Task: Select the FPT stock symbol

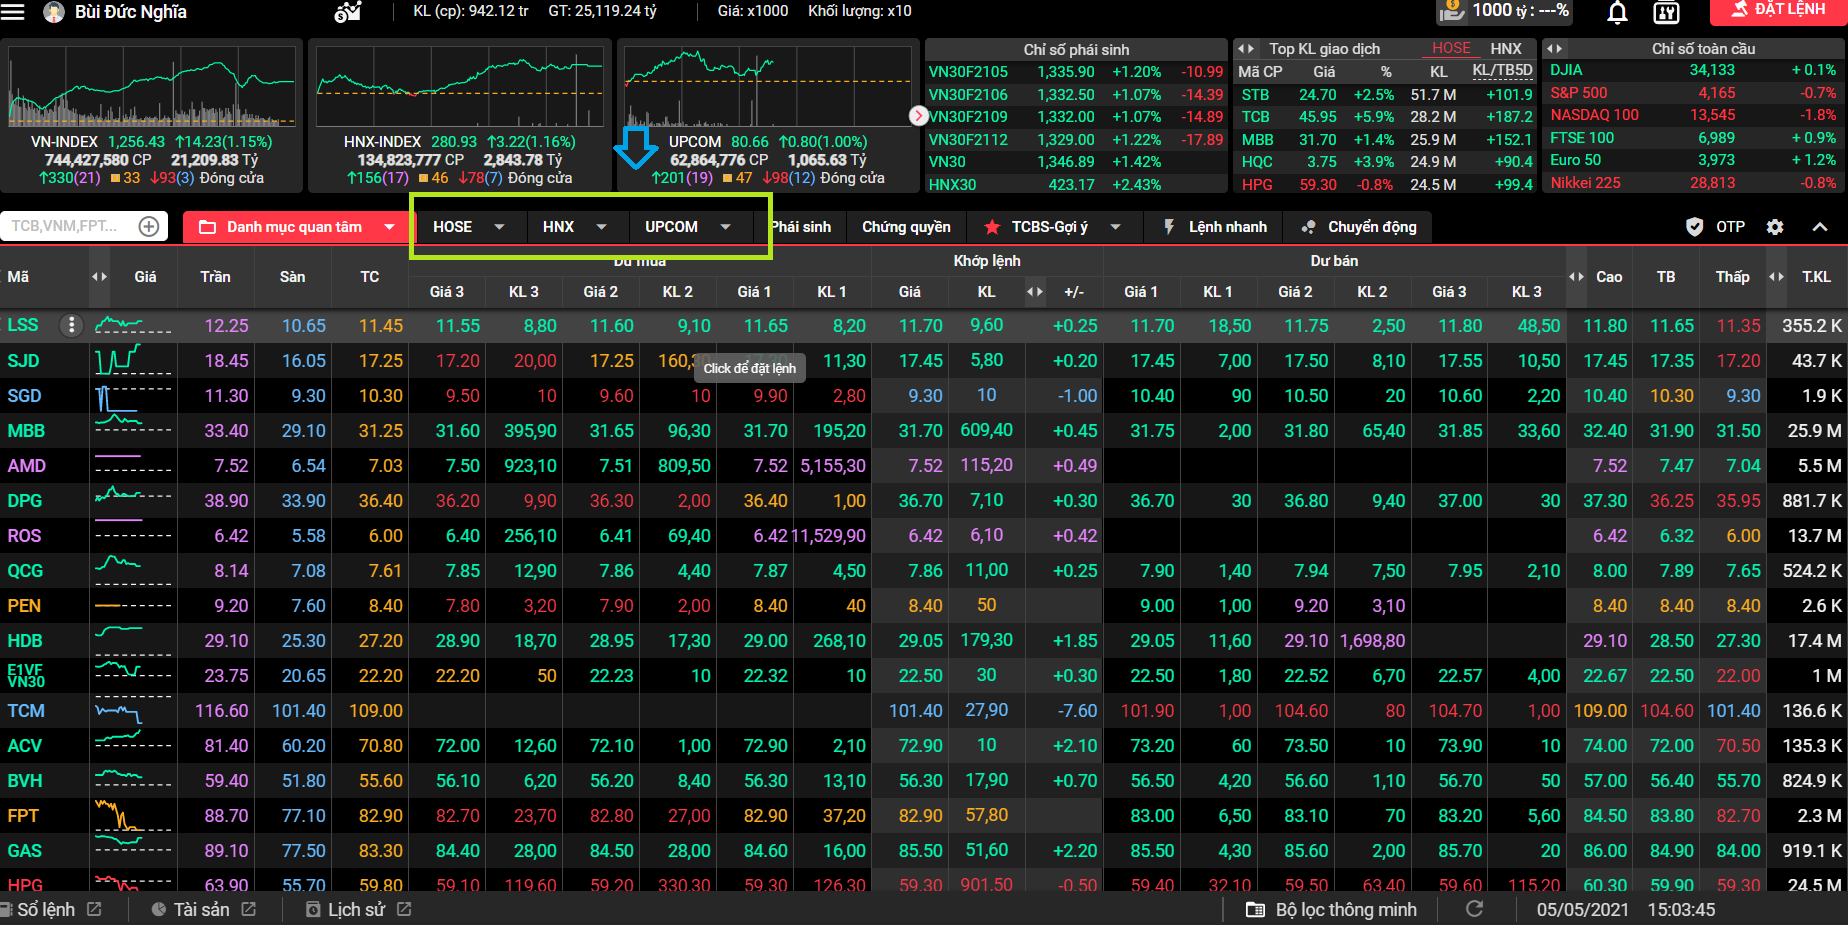Action: [x=23, y=816]
